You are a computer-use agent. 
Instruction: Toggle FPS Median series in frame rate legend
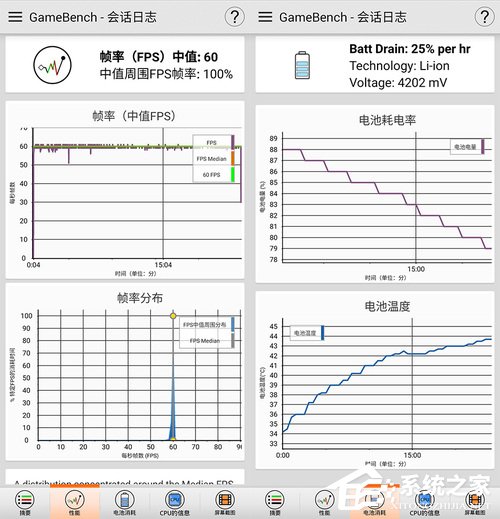tap(213, 159)
